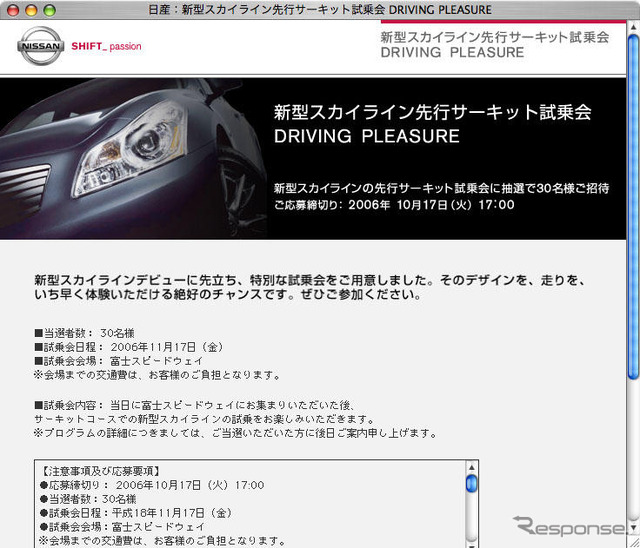Click the SHIFT_ passion slogan
This screenshot has width=640, height=548.
coord(106,47)
